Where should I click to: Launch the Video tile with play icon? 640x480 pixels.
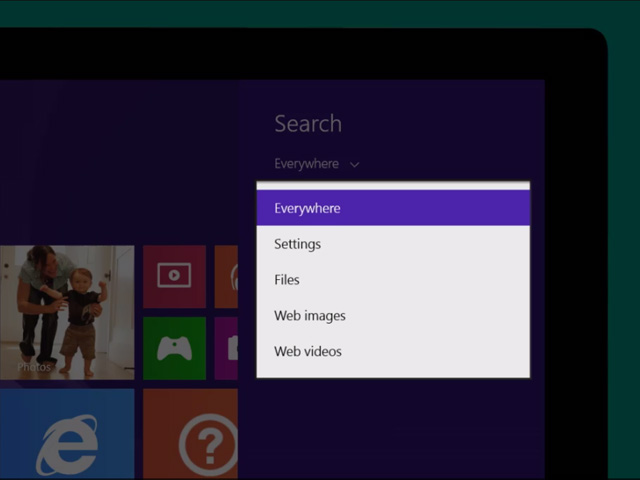(x=174, y=276)
